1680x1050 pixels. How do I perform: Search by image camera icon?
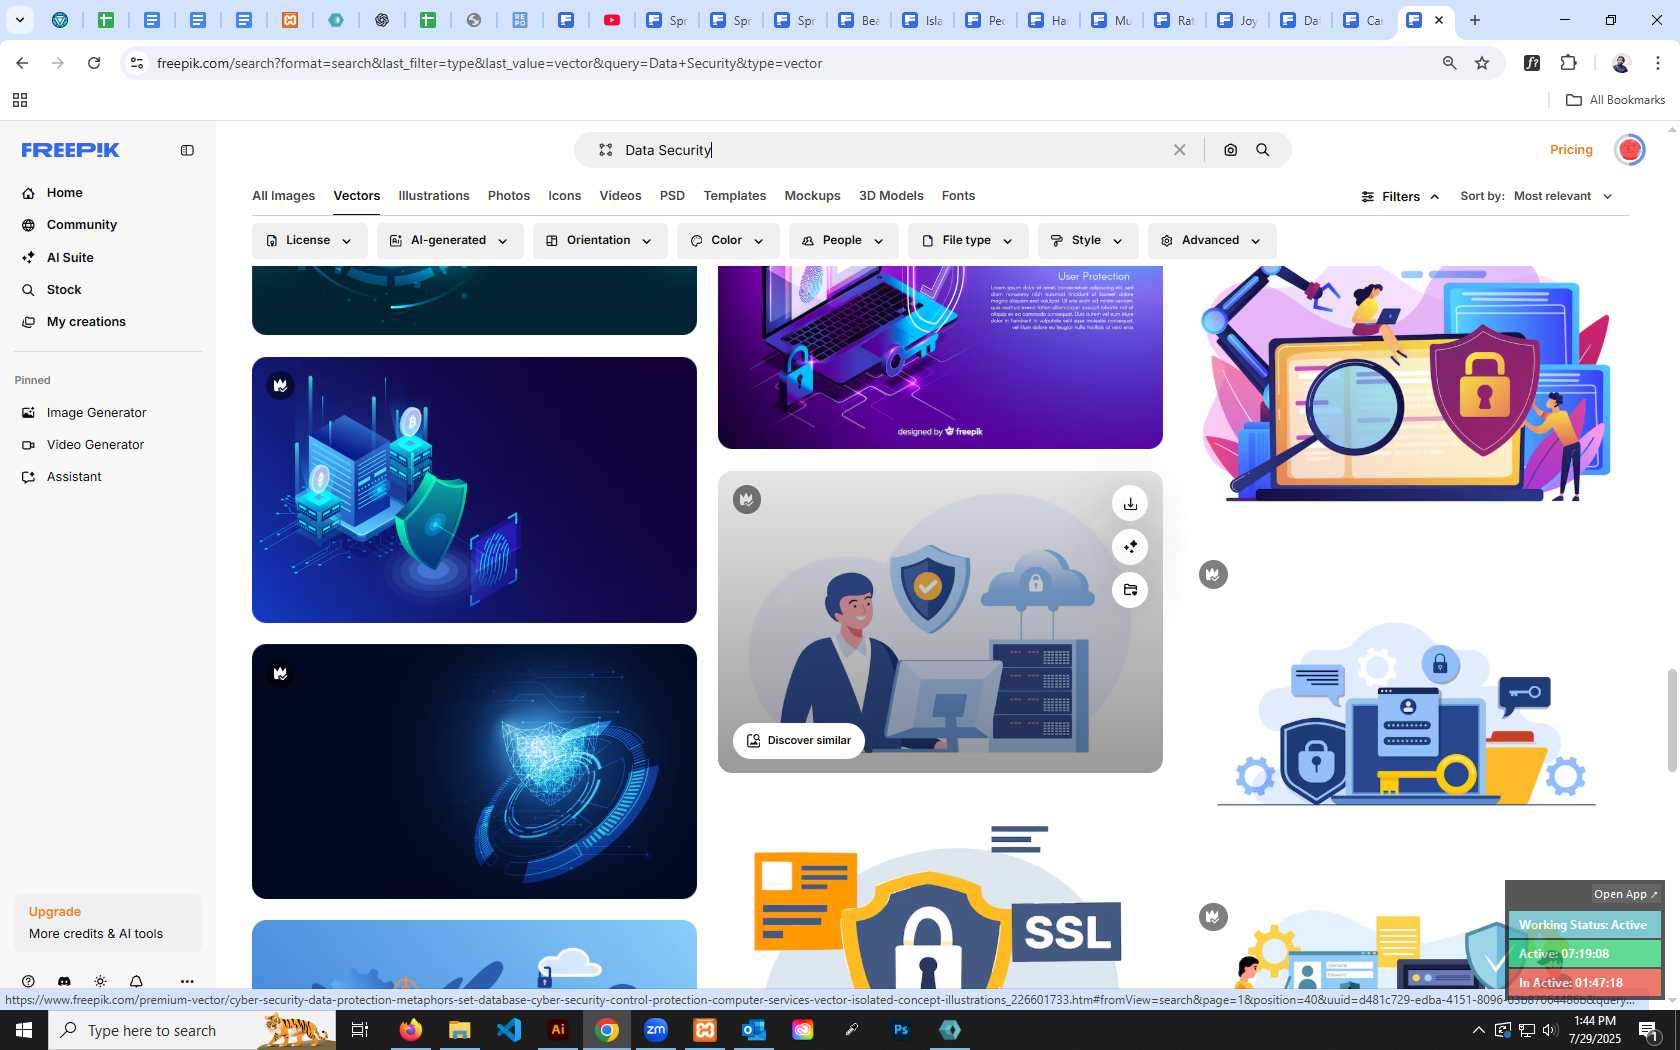pyautogui.click(x=1231, y=150)
